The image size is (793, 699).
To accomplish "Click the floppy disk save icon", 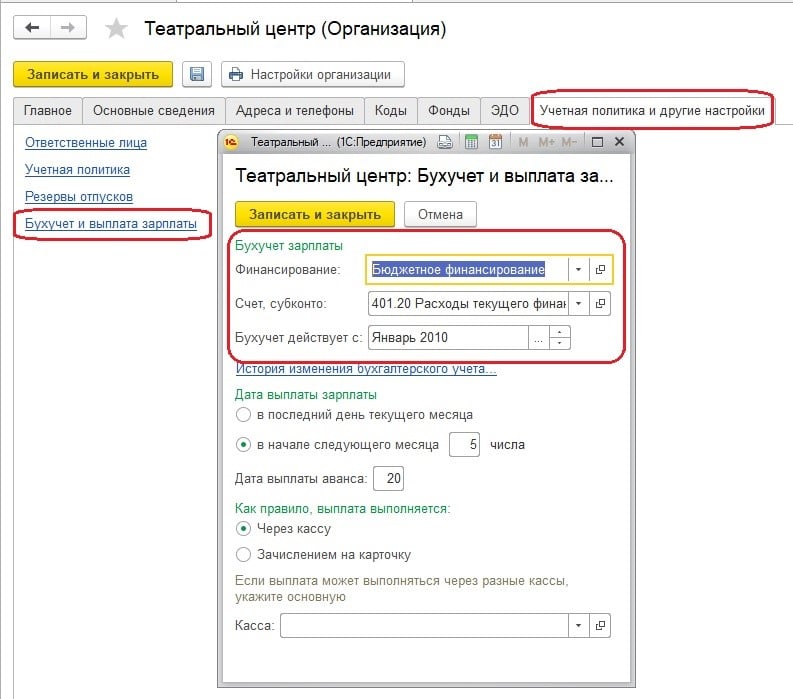I will [x=197, y=74].
